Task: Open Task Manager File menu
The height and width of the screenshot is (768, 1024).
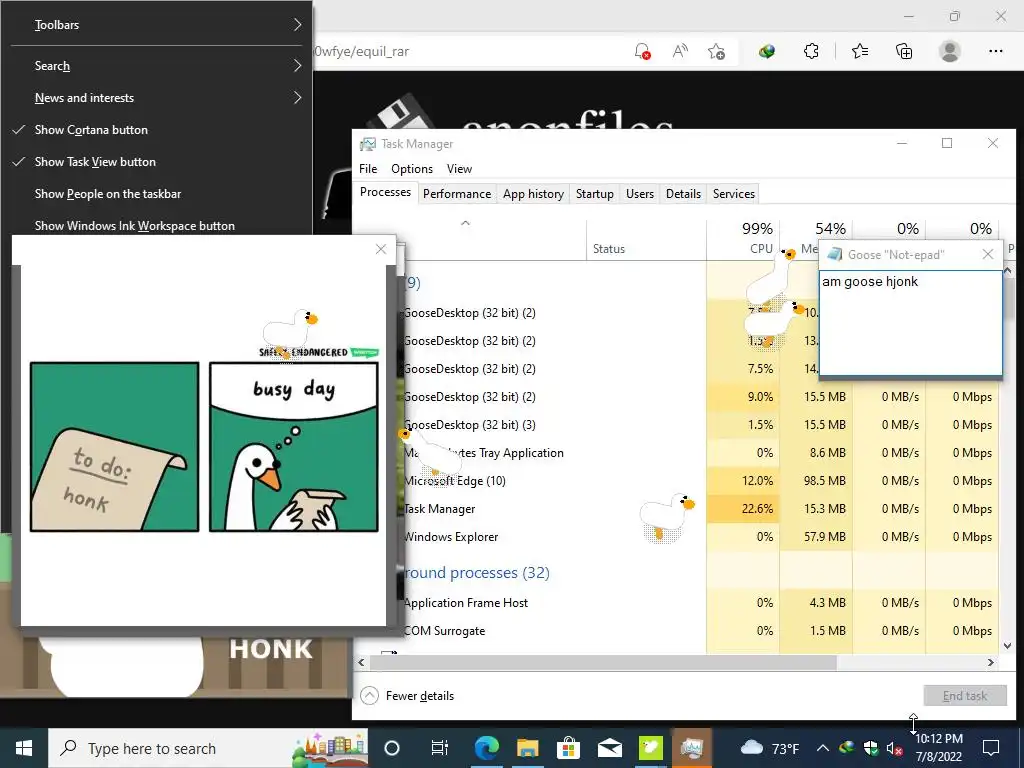Action: (x=368, y=168)
